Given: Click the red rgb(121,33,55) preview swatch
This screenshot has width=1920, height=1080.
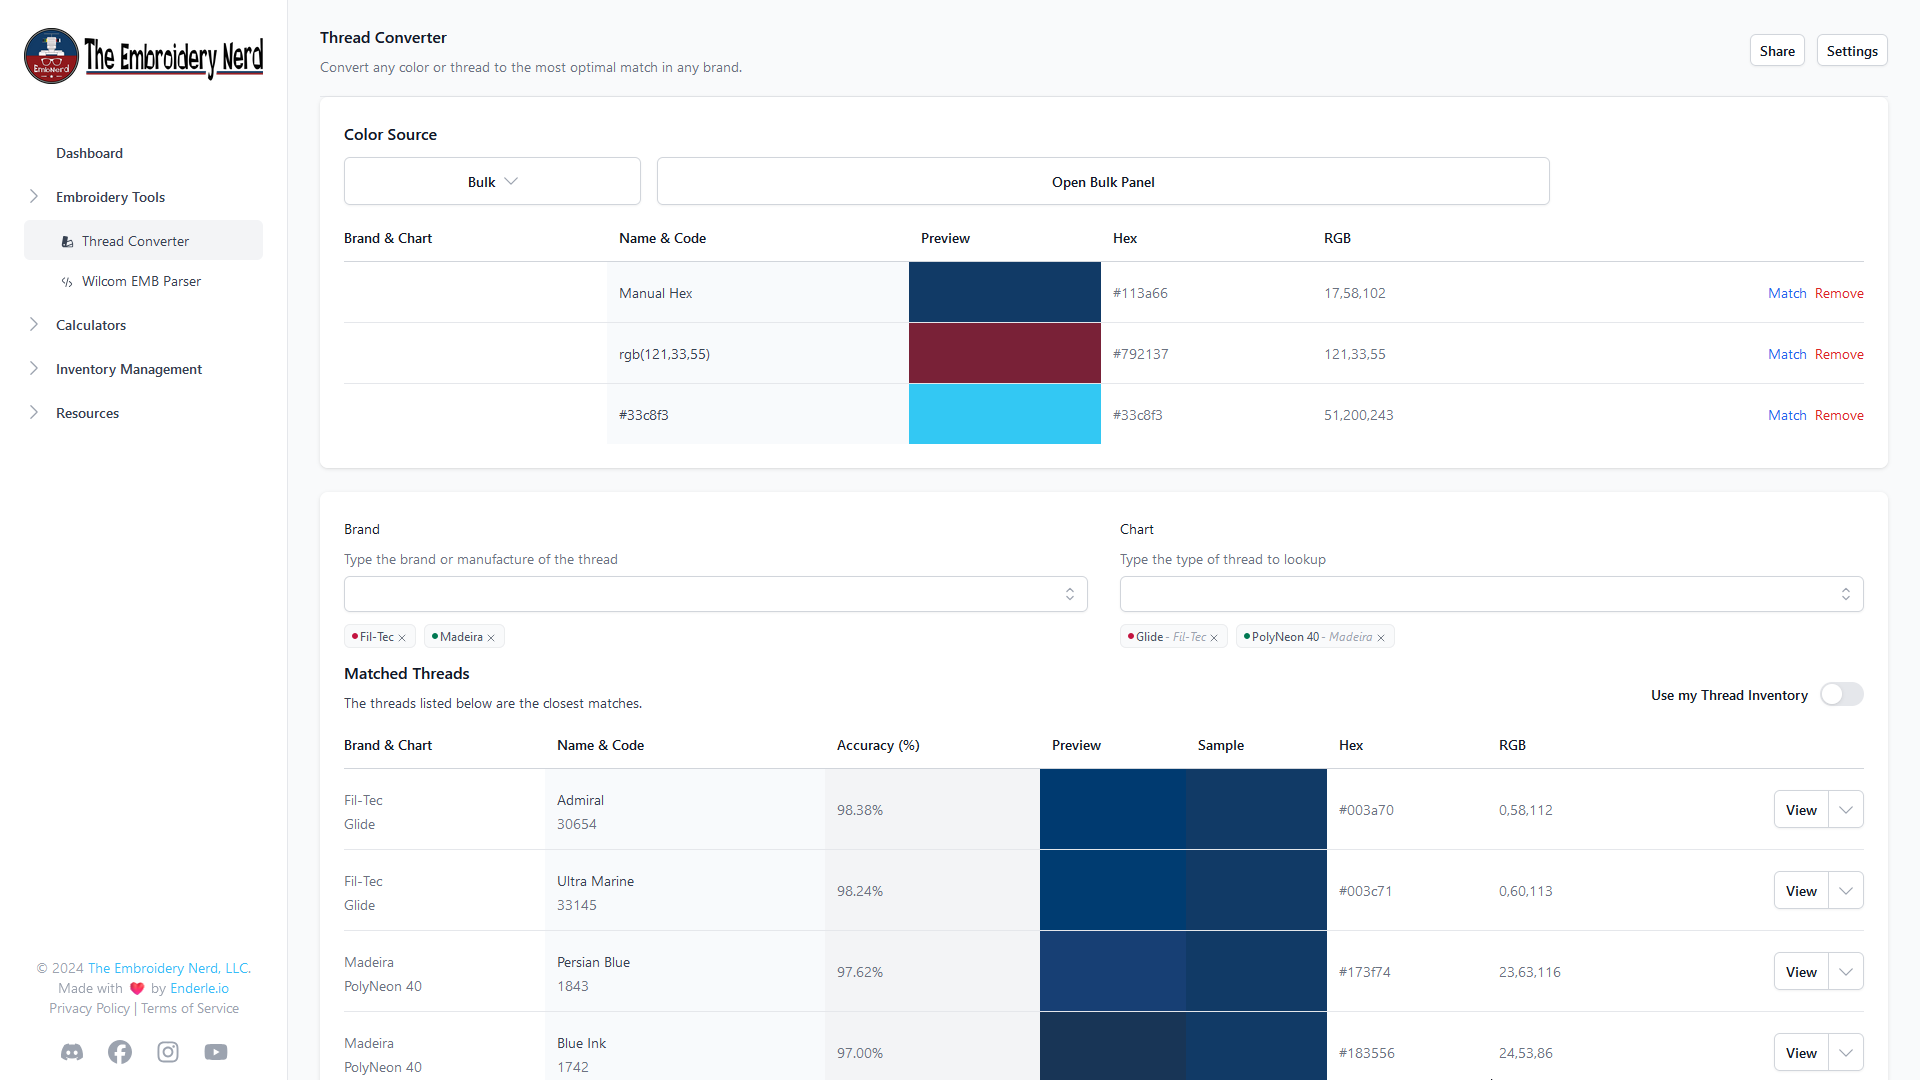Looking at the screenshot, I should pos(1004,353).
